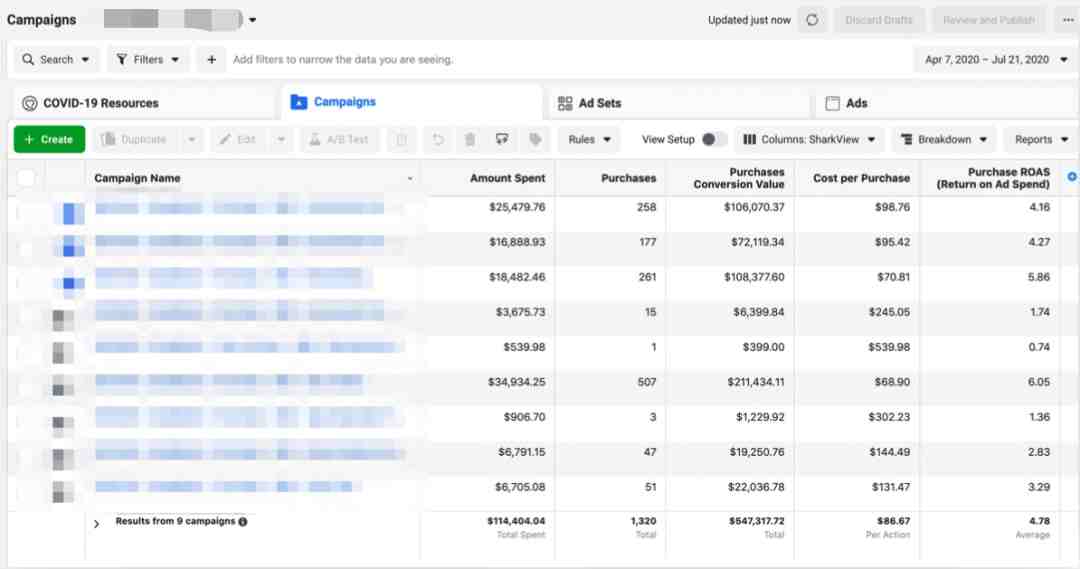Toggle status of the $906.70 campaign
Viewport: 1080px width, 569px height.
pyautogui.click(x=63, y=422)
